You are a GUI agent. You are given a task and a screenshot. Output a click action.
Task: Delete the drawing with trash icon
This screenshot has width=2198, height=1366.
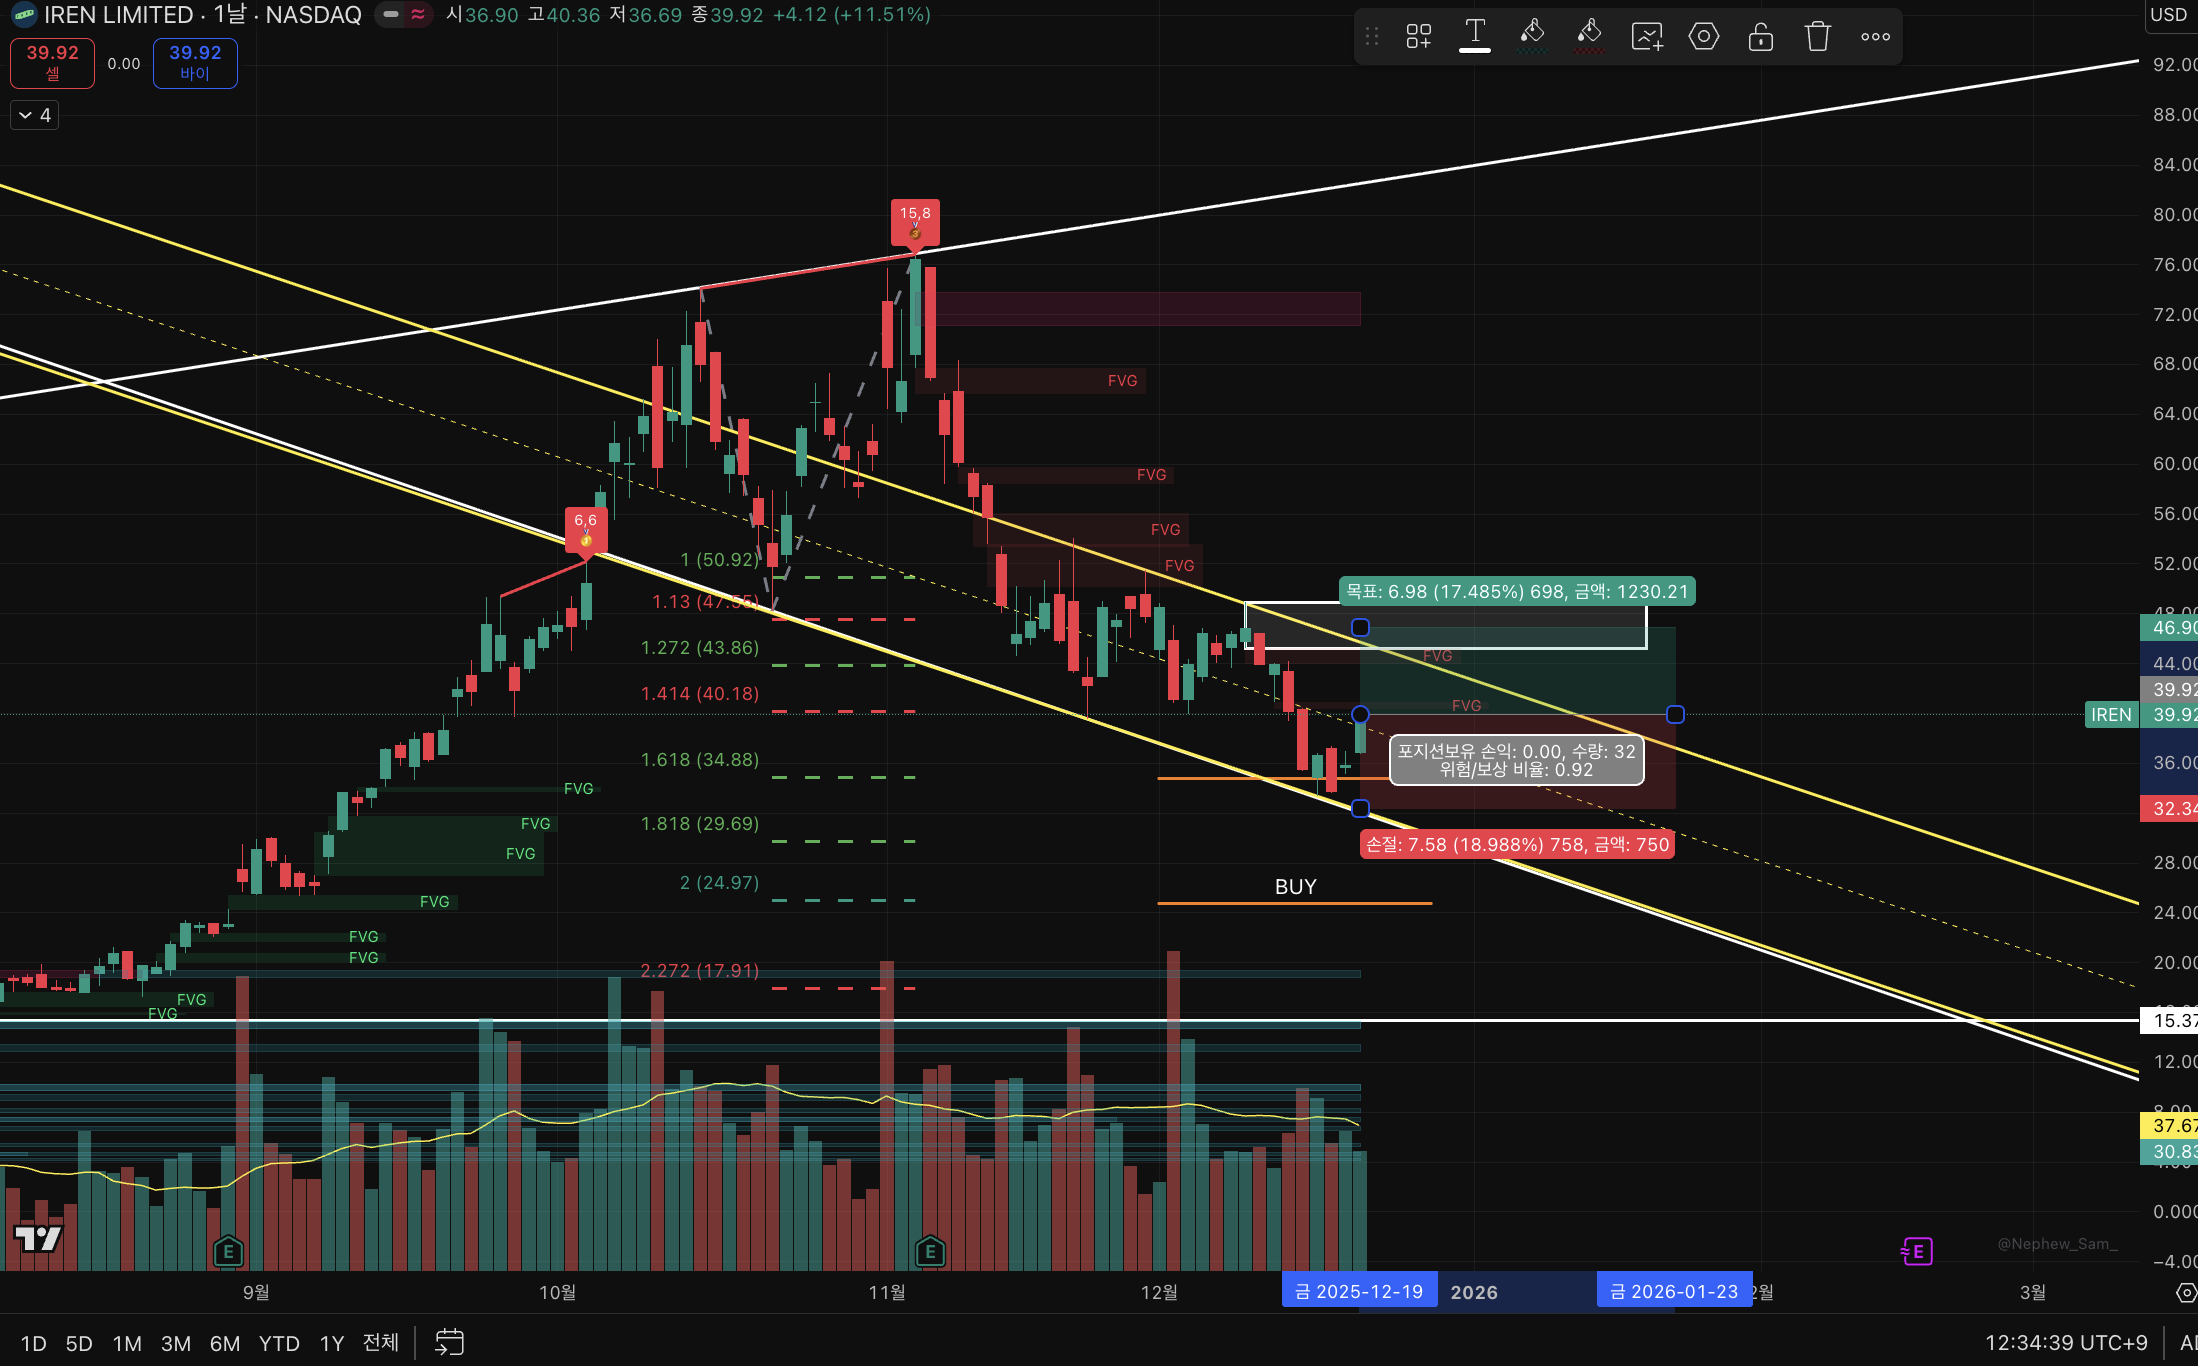[x=1817, y=37]
